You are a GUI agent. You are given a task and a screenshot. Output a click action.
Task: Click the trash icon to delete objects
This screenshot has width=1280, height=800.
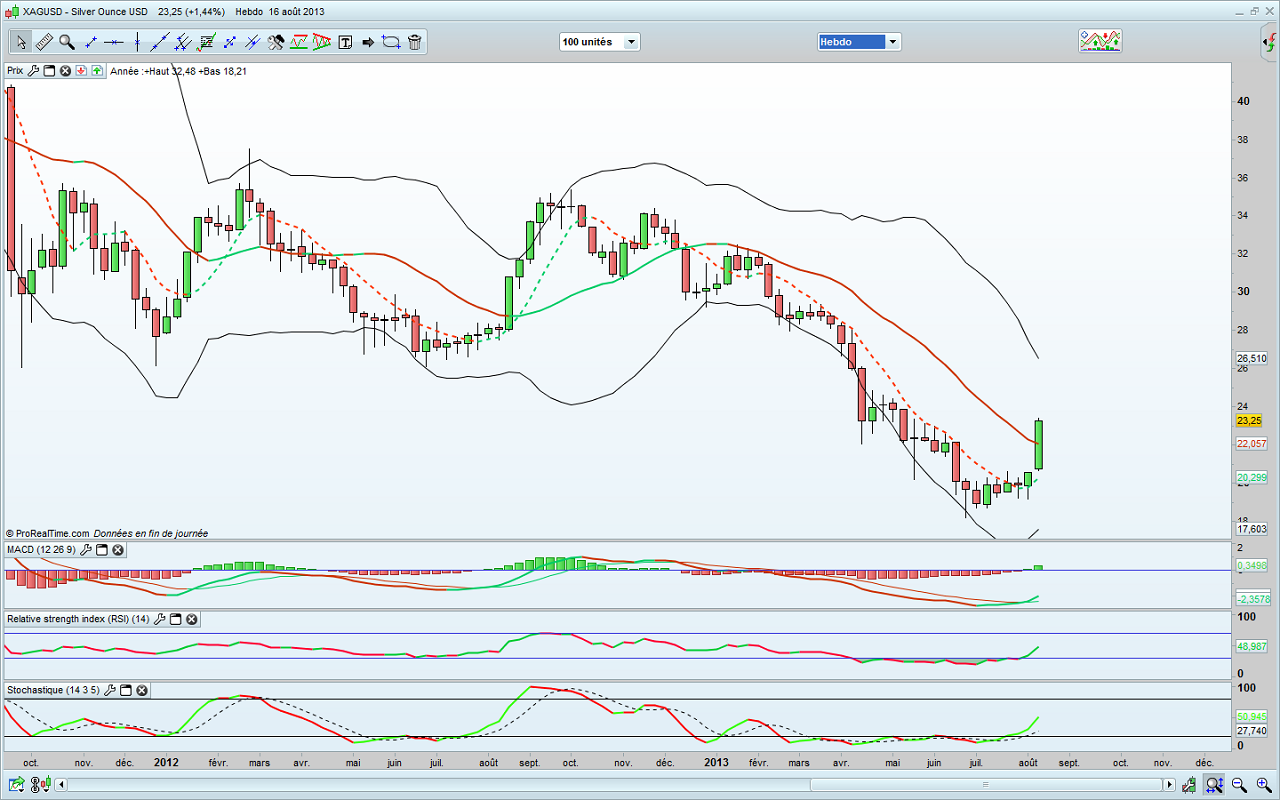click(414, 42)
